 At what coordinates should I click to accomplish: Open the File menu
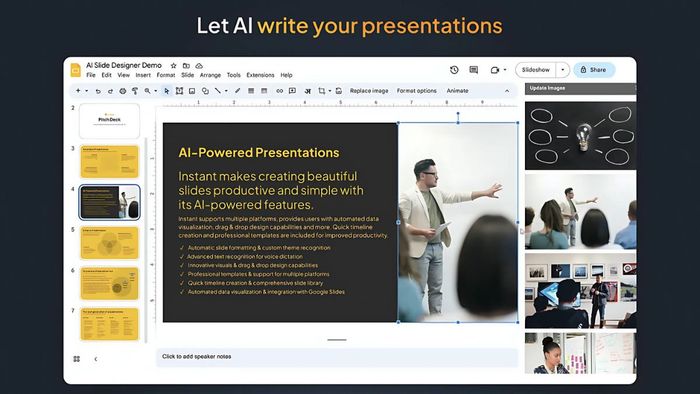[x=91, y=75]
